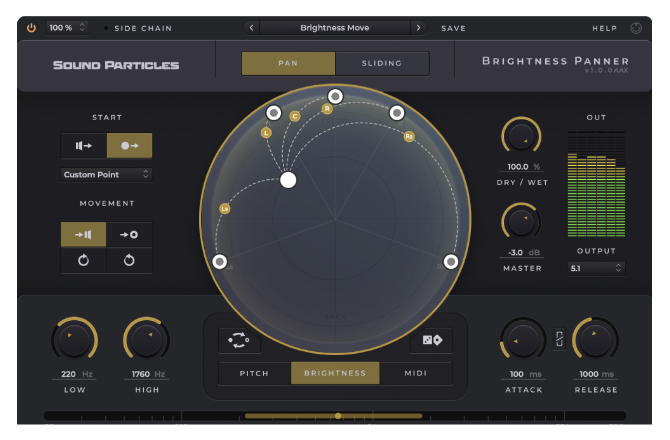Viewport: 670px width, 440px height.
Task: Click the circular icon beside Help
Action: pyautogui.click(x=636, y=28)
